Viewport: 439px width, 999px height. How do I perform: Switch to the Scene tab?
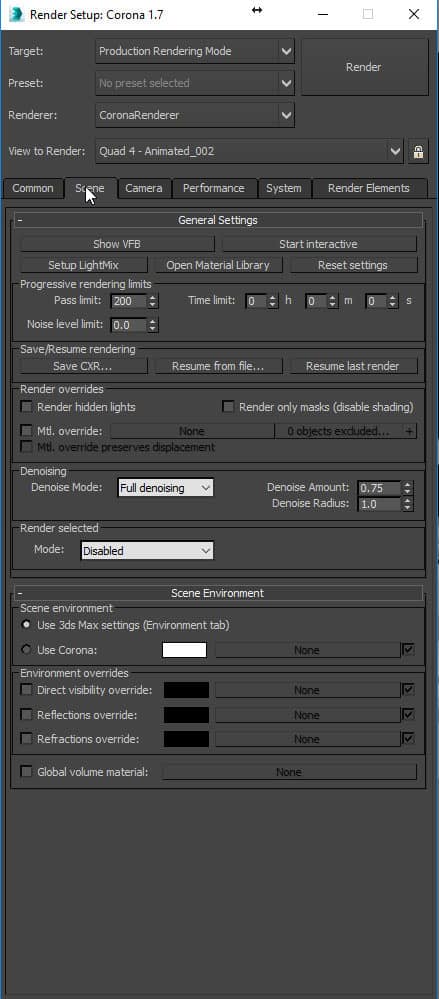[90, 189]
